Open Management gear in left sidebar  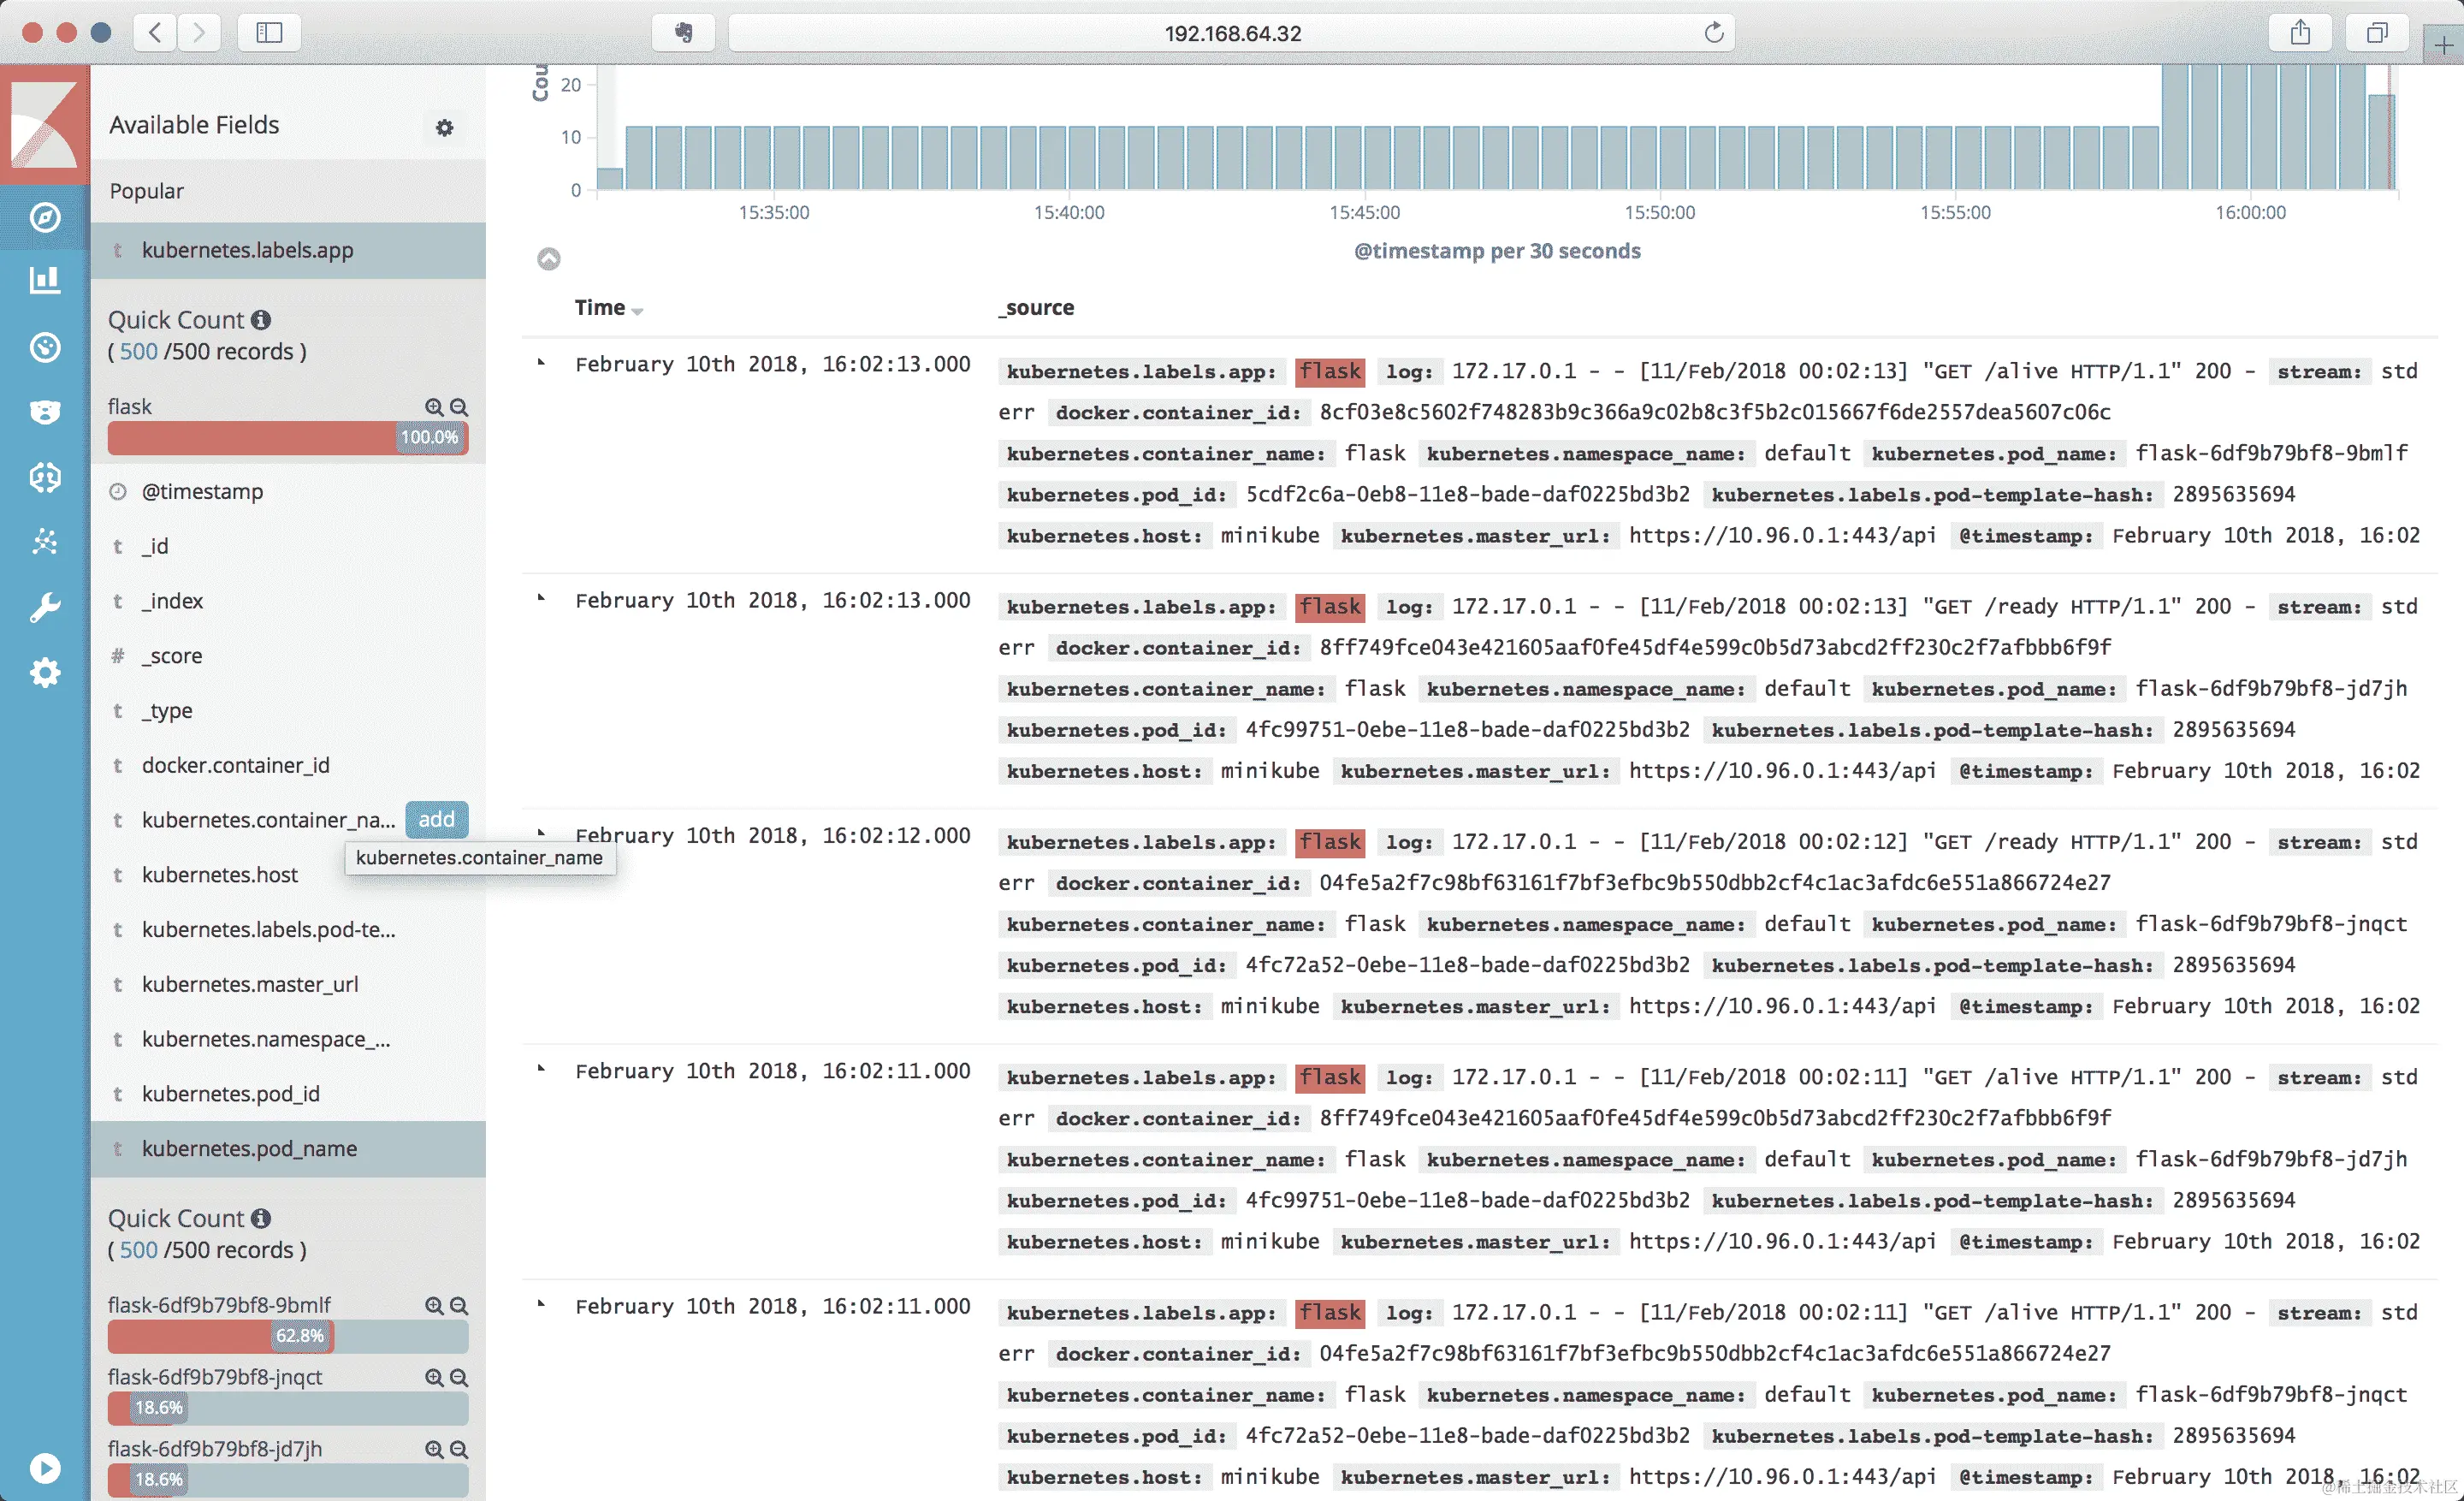[x=45, y=672]
